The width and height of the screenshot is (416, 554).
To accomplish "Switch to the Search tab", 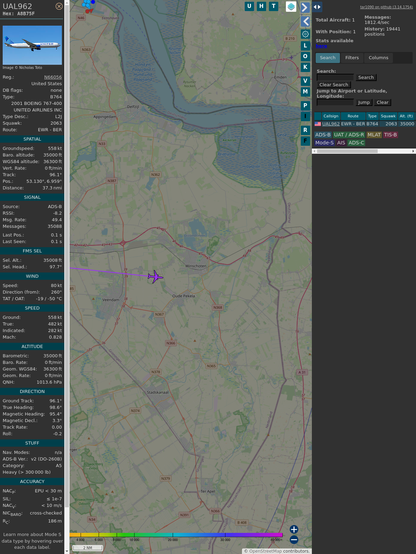I will pyautogui.click(x=328, y=58).
